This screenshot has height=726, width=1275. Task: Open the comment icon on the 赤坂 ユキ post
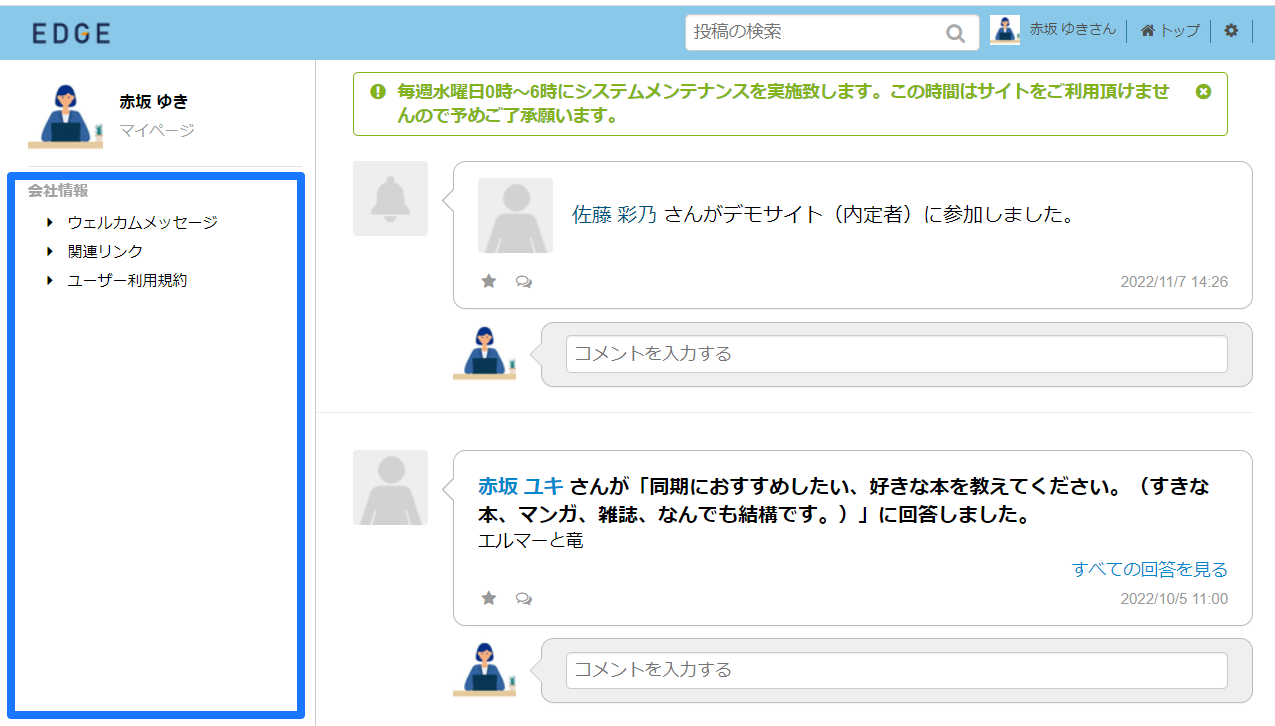pyautogui.click(x=523, y=598)
